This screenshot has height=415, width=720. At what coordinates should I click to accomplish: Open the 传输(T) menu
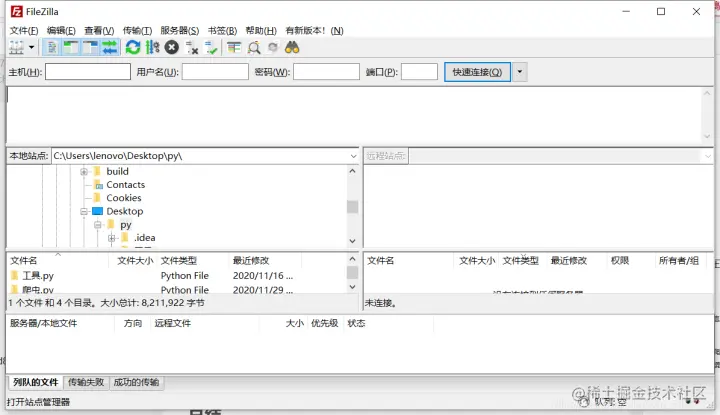137,30
